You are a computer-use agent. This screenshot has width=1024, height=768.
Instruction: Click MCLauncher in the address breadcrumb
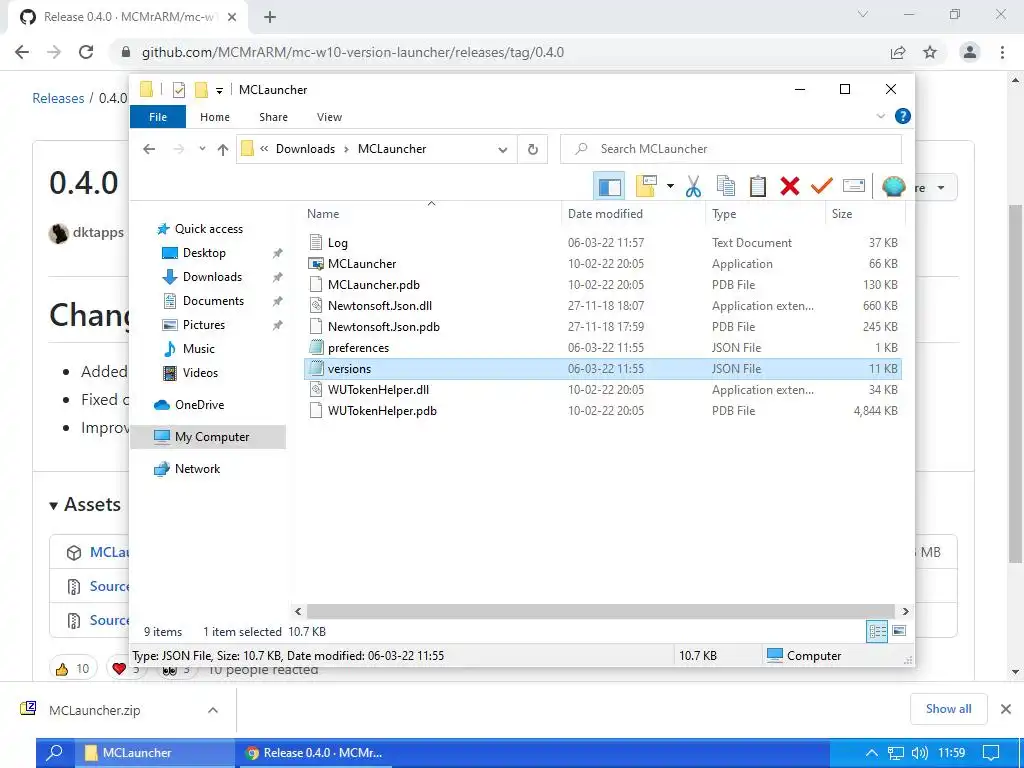click(x=392, y=149)
